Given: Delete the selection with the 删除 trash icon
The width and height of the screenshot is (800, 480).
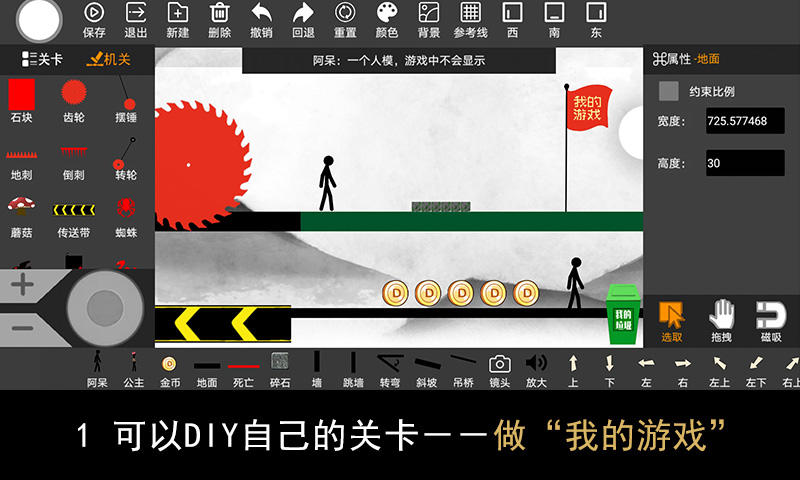Looking at the screenshot, I should click(219, 20).
